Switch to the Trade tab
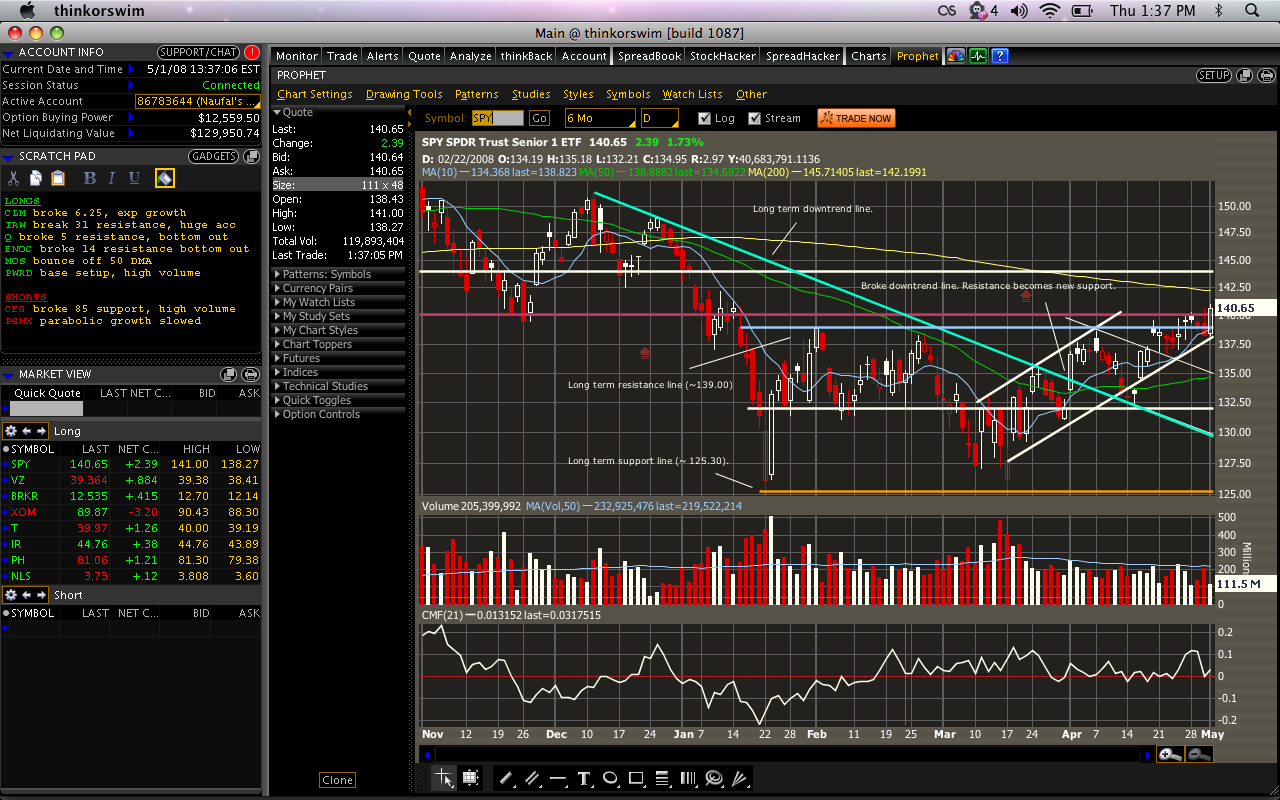The width and height of the screenshot is (1280, 800). 342,56
